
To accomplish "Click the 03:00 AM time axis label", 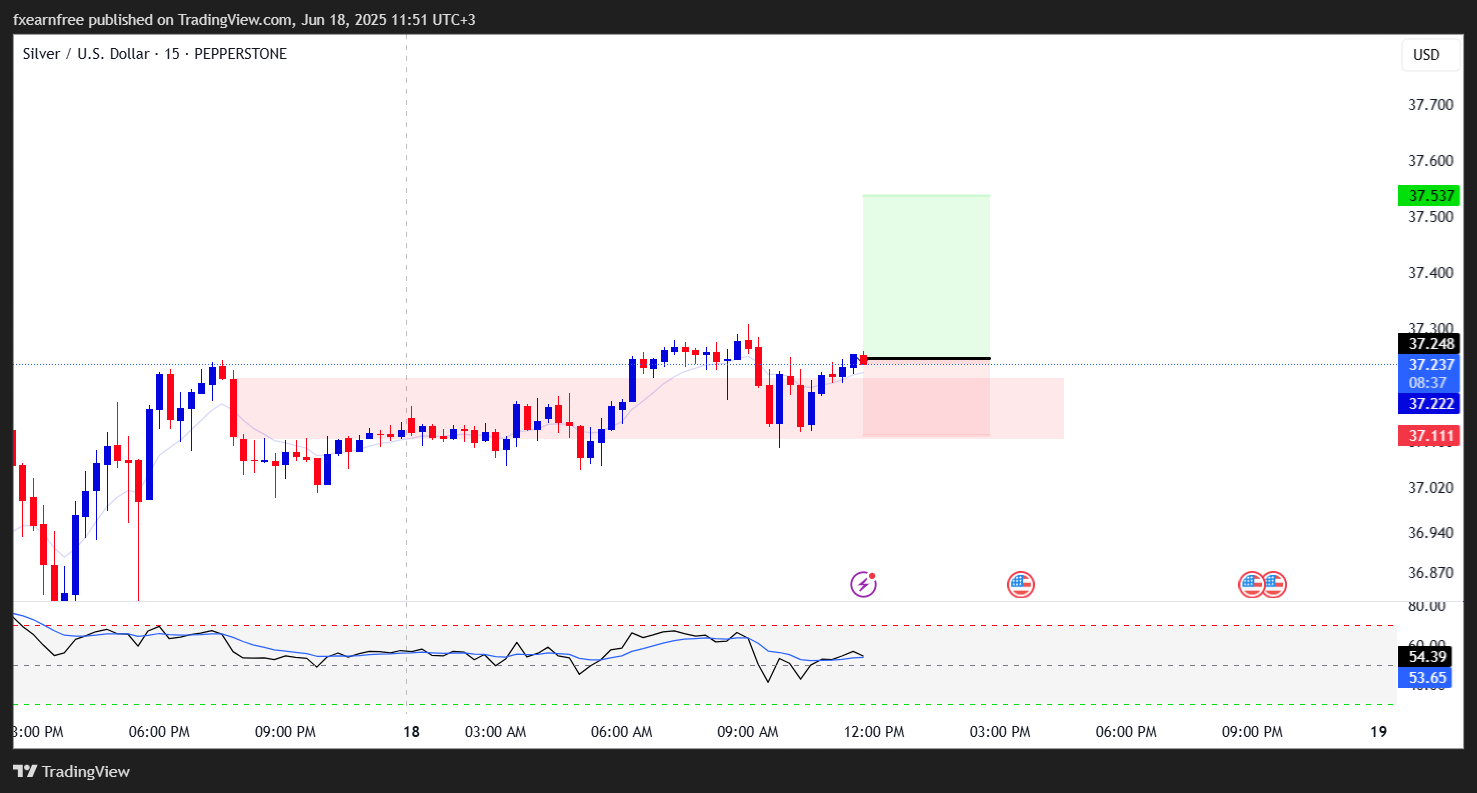I will [495, 732].
